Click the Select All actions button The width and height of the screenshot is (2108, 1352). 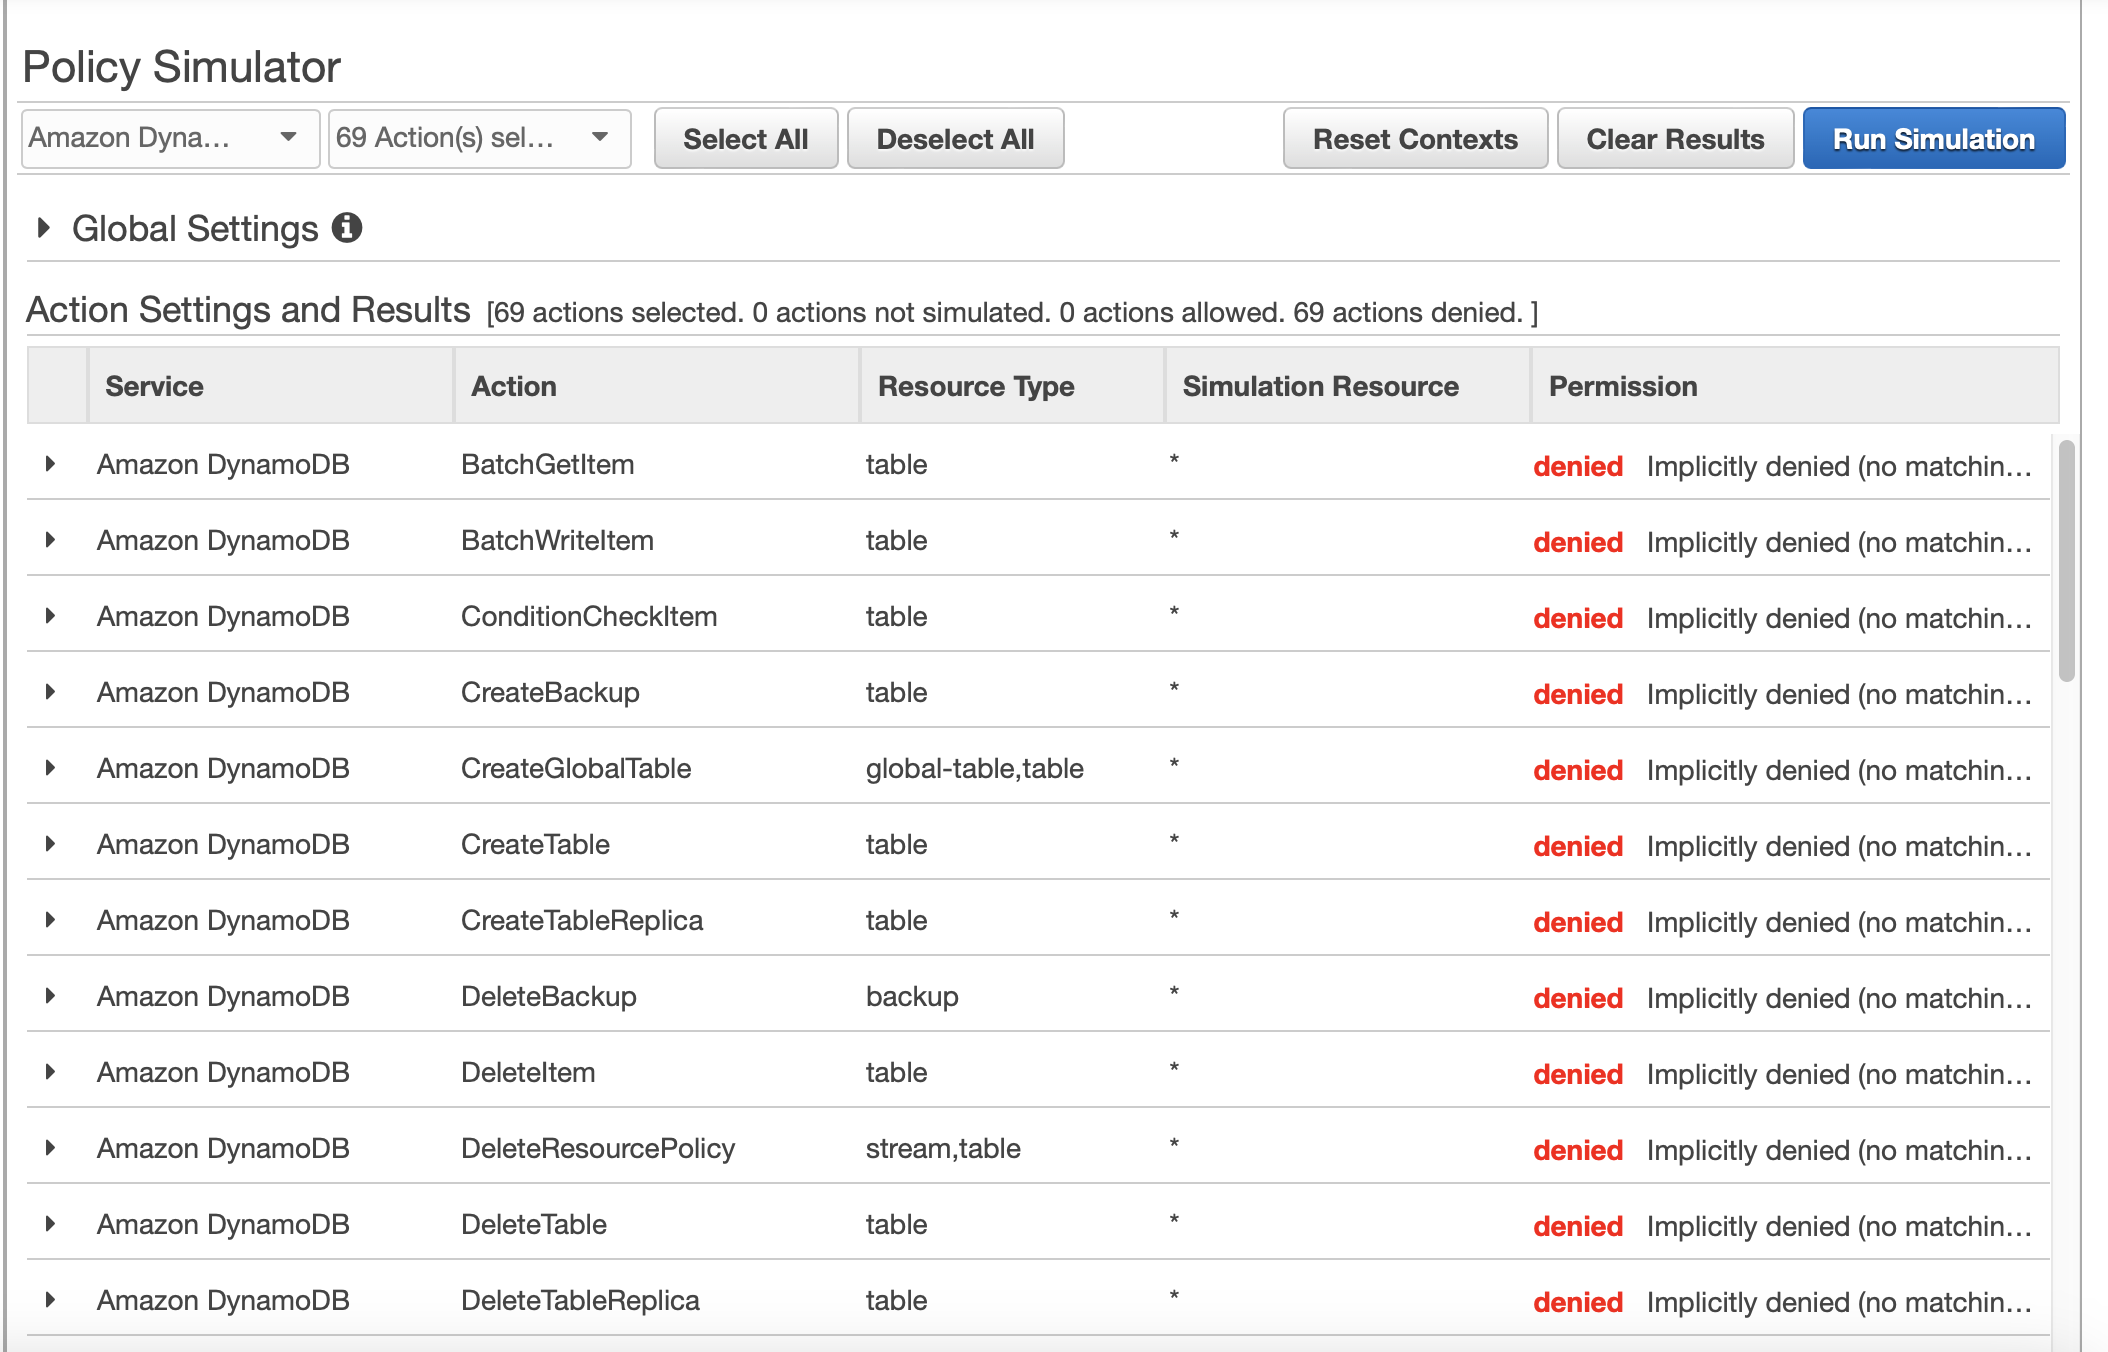742,140
